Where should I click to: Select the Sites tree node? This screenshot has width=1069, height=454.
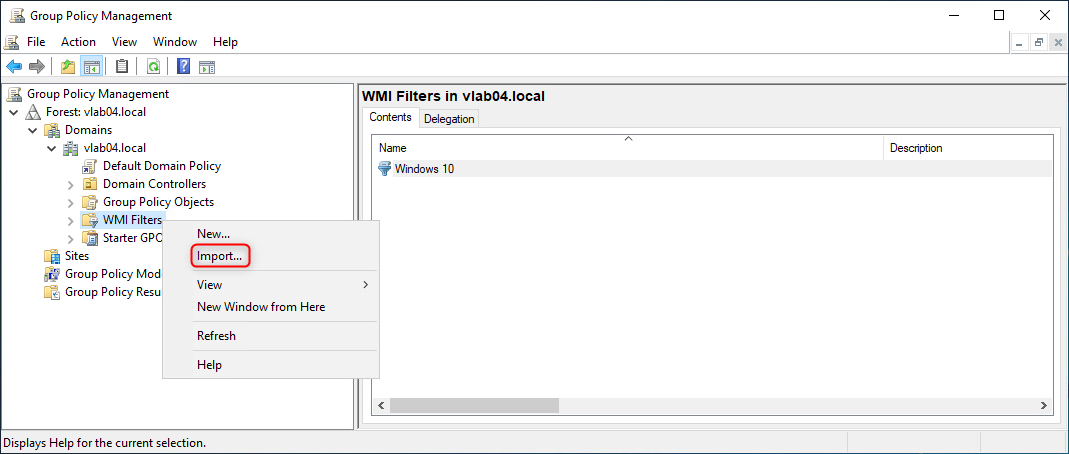pyautogui.click(x=77, y=256)
